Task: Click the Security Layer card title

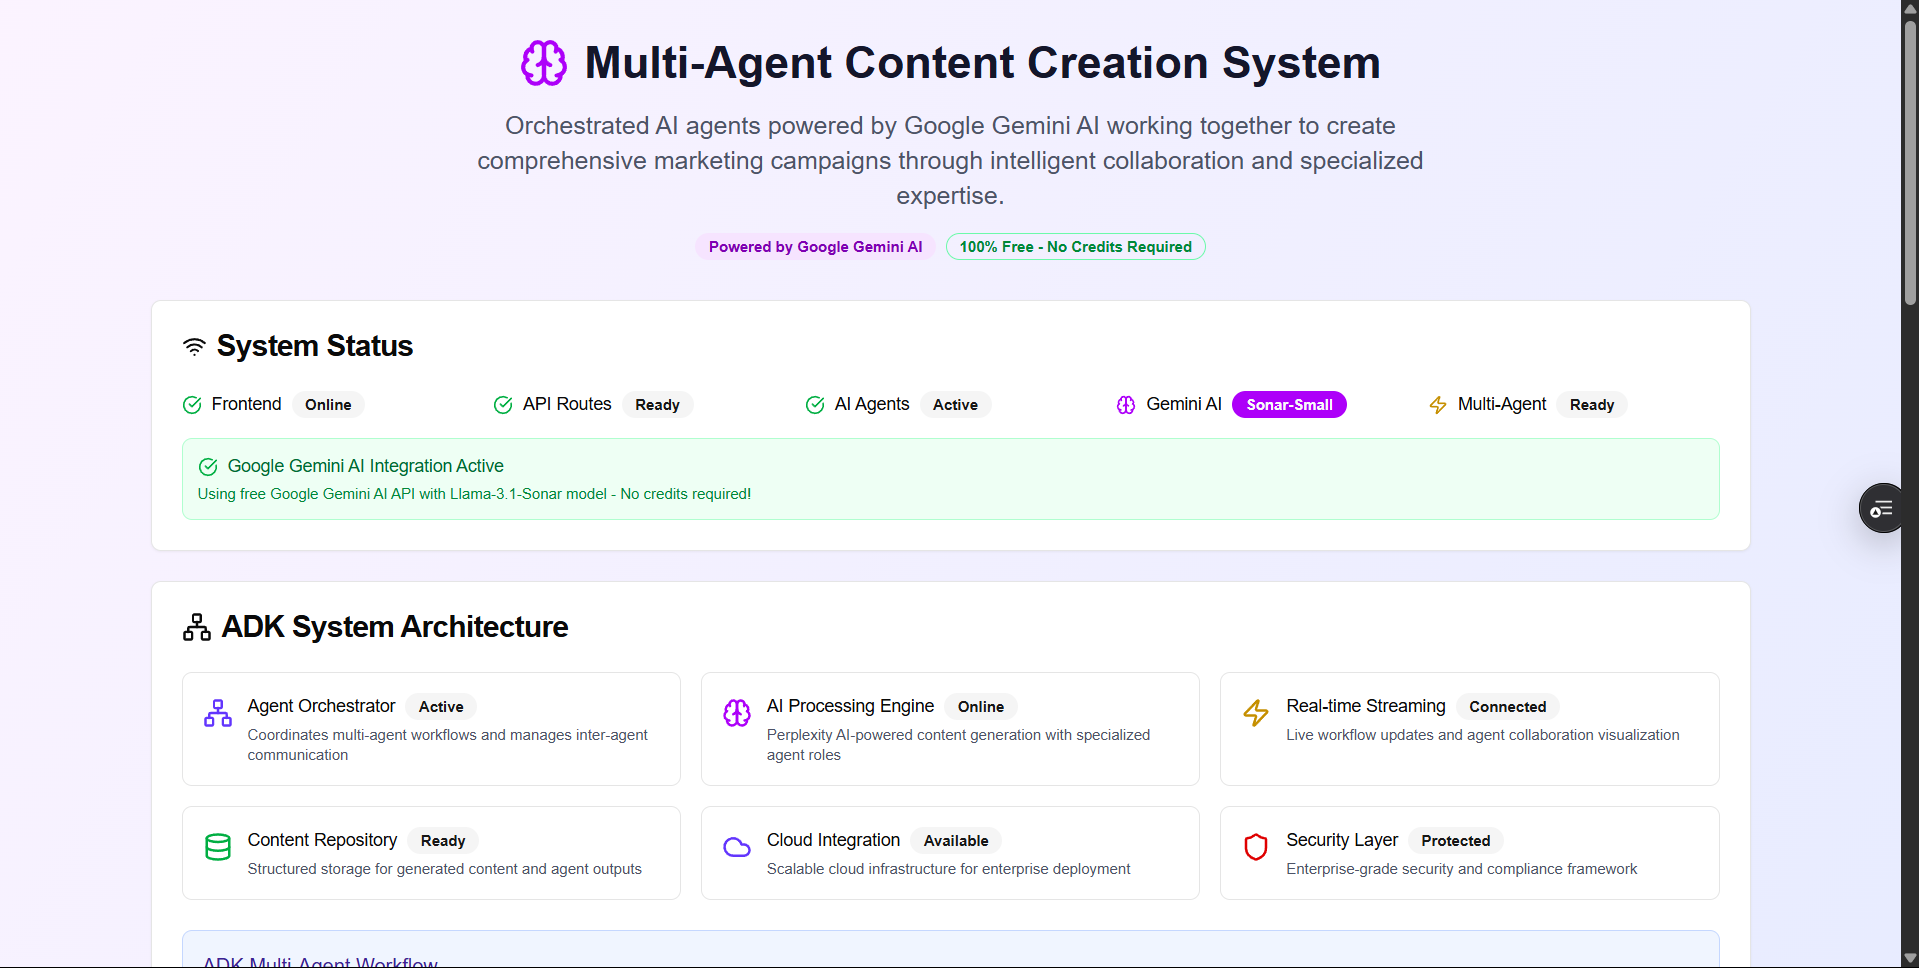Action: (1342, 840)
